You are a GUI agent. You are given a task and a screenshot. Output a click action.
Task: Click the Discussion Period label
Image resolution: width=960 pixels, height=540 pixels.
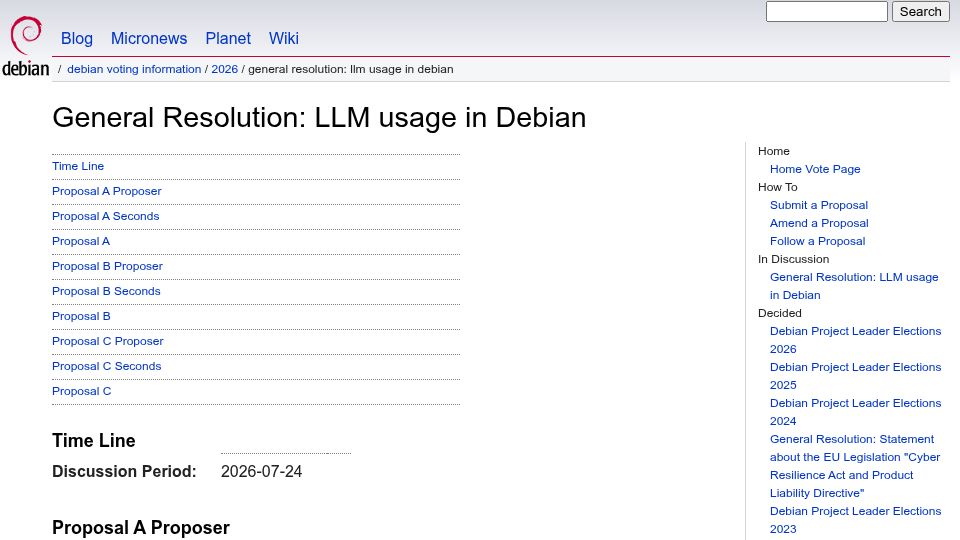pos(124,471)
